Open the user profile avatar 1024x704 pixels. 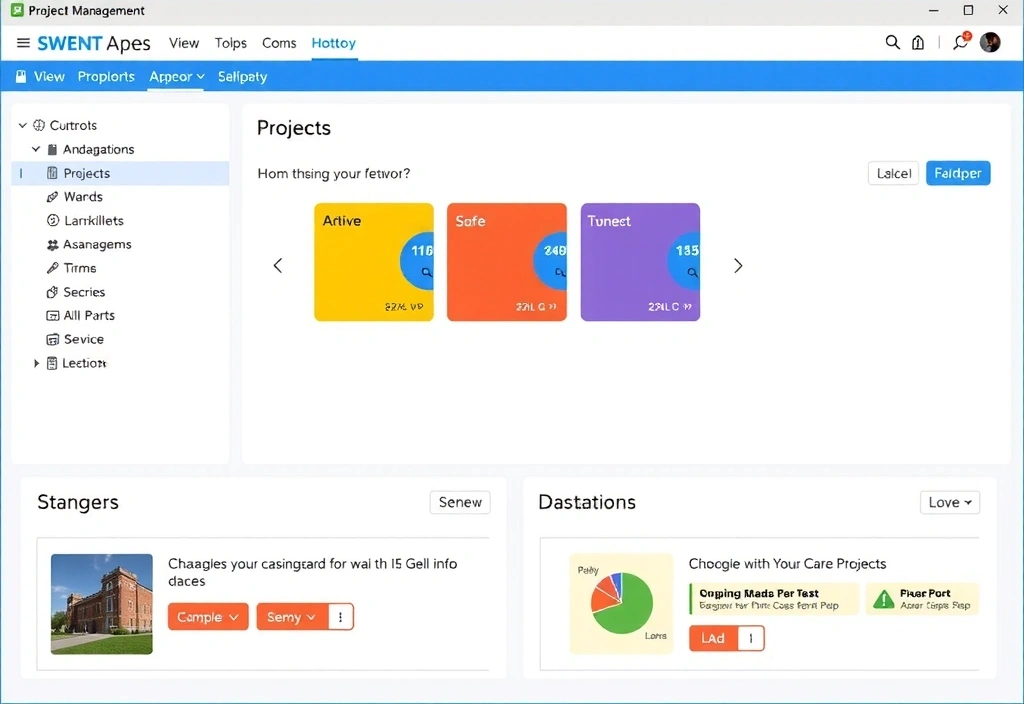[990, 42]
